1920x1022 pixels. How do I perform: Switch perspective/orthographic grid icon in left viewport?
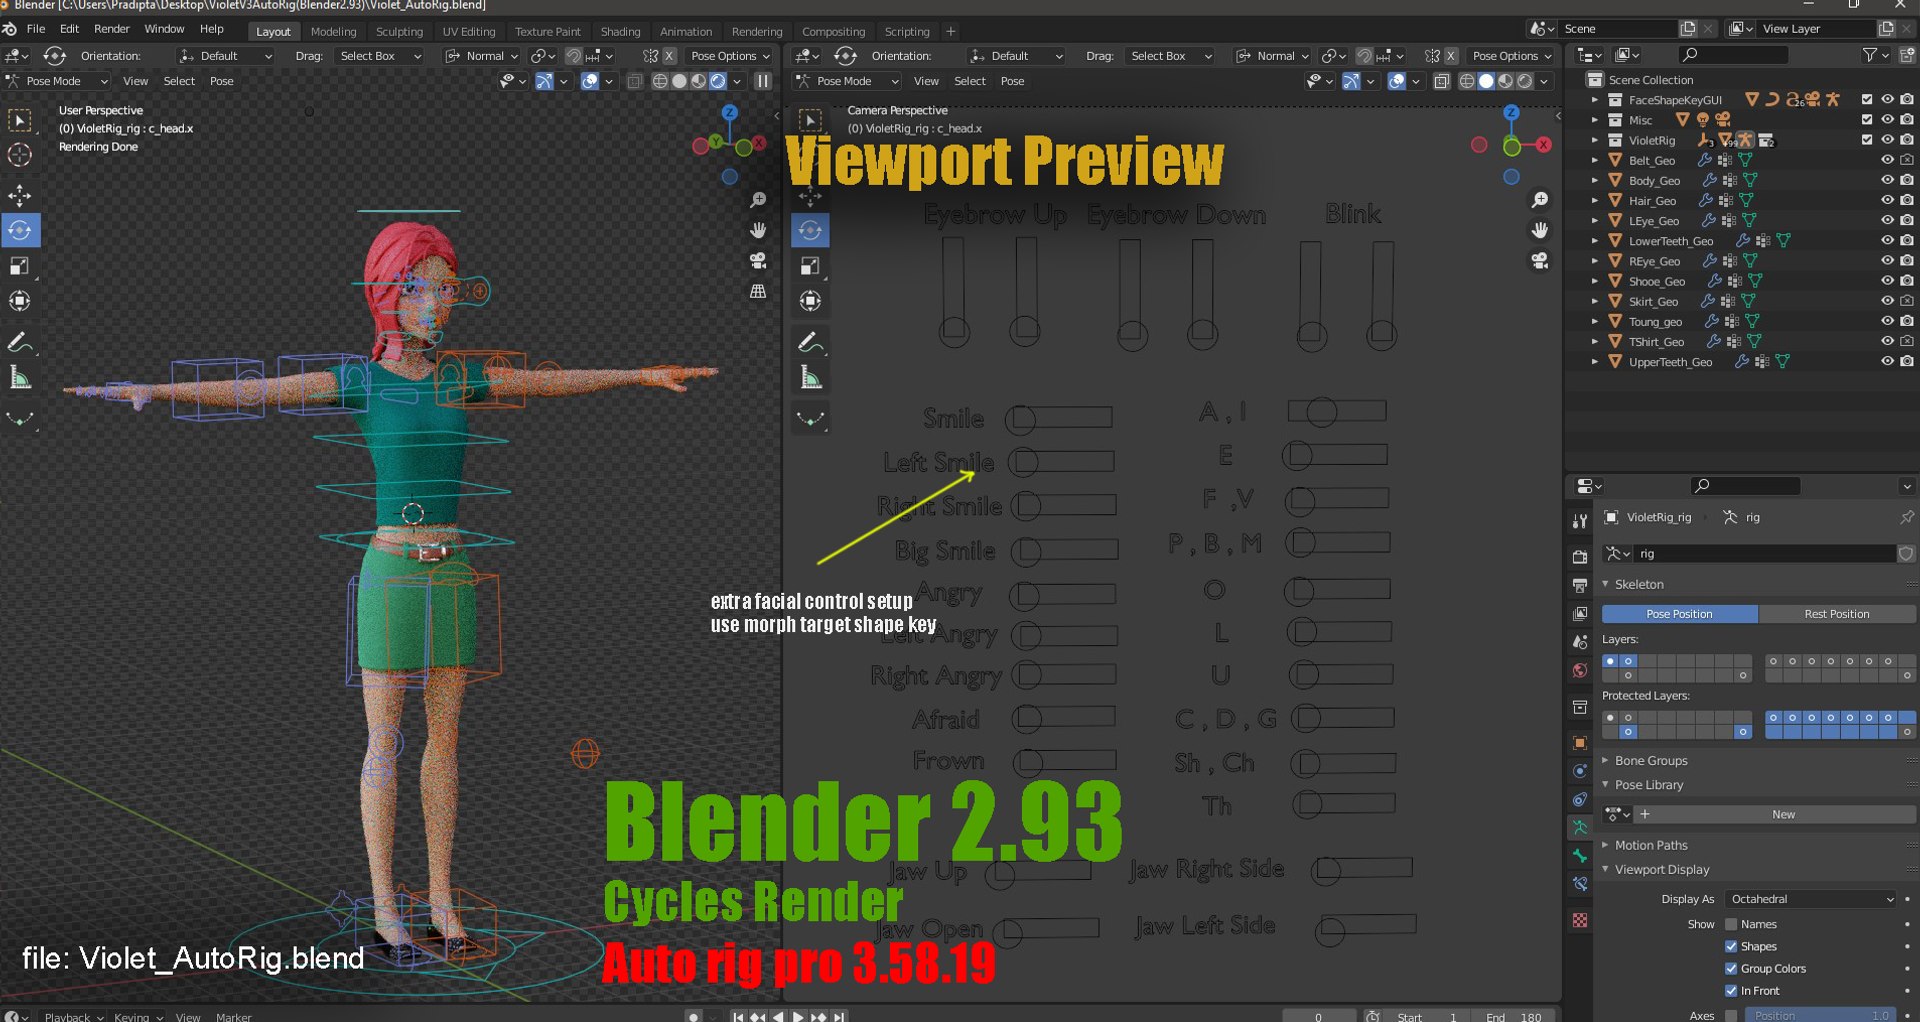pos(759,292)
